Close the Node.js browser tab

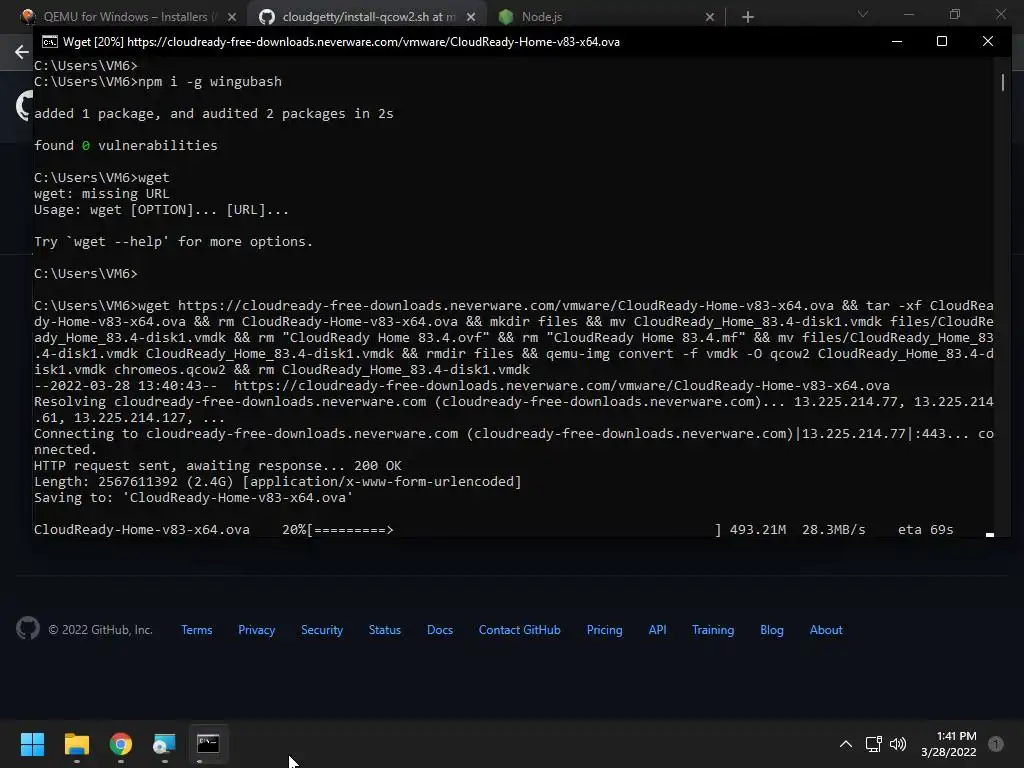point(710,17)
